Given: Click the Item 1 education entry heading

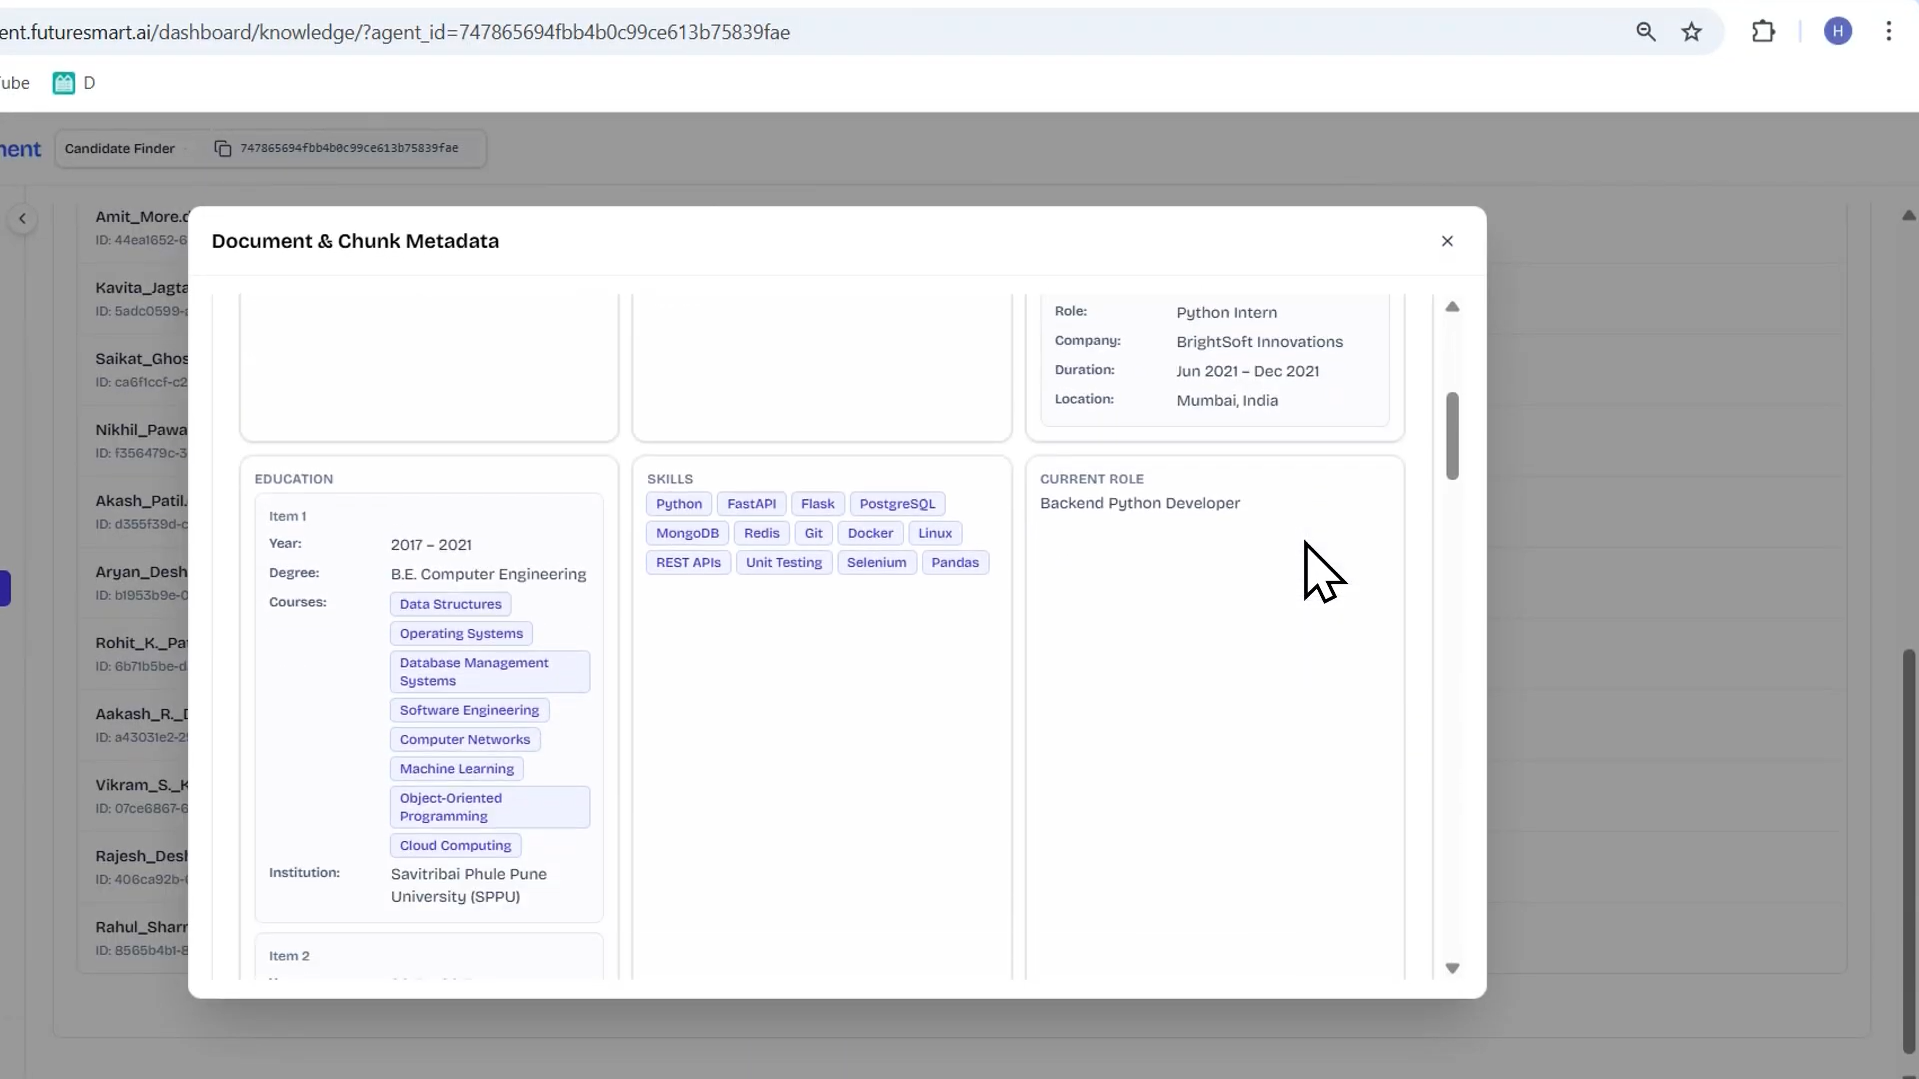Looking at the screenshot, I should (x=287, y=516).
